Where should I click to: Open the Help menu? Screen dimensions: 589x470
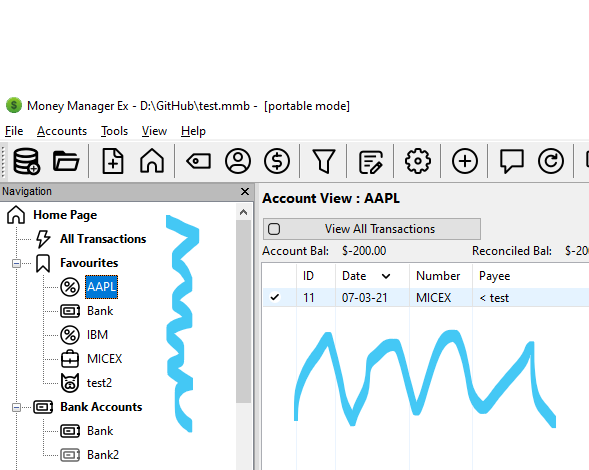193,131
